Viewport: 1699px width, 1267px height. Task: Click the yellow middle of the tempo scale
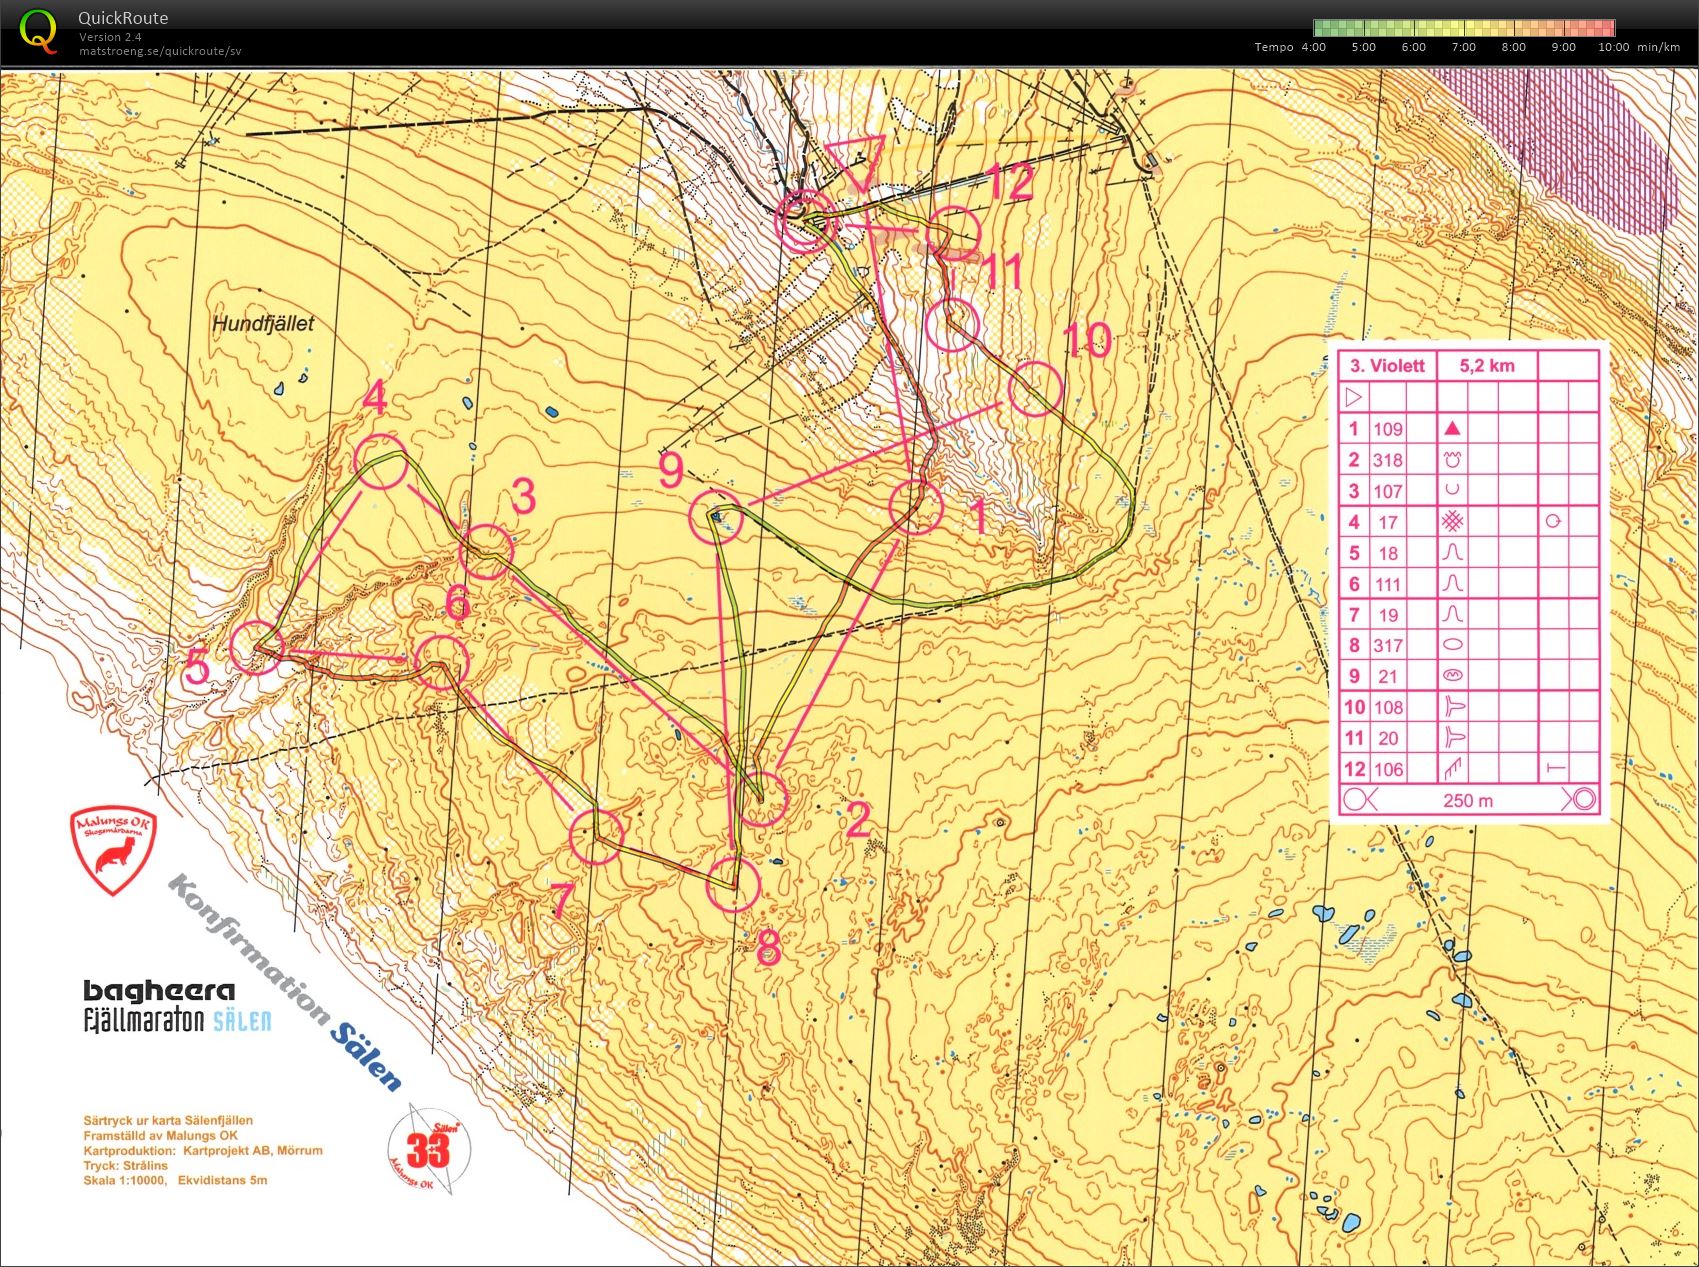(1464, 28)
